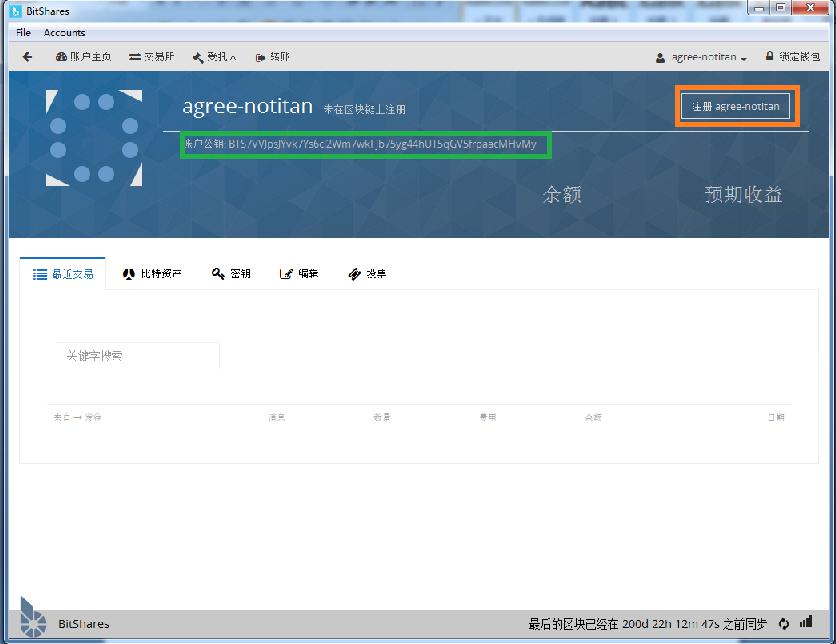Open the Accounts menu

[x=63, y=31]
